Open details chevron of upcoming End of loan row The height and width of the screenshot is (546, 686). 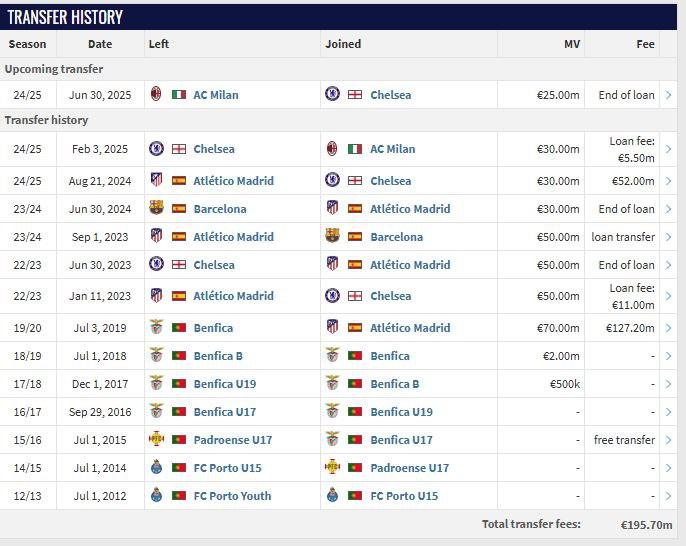(668, 95)
